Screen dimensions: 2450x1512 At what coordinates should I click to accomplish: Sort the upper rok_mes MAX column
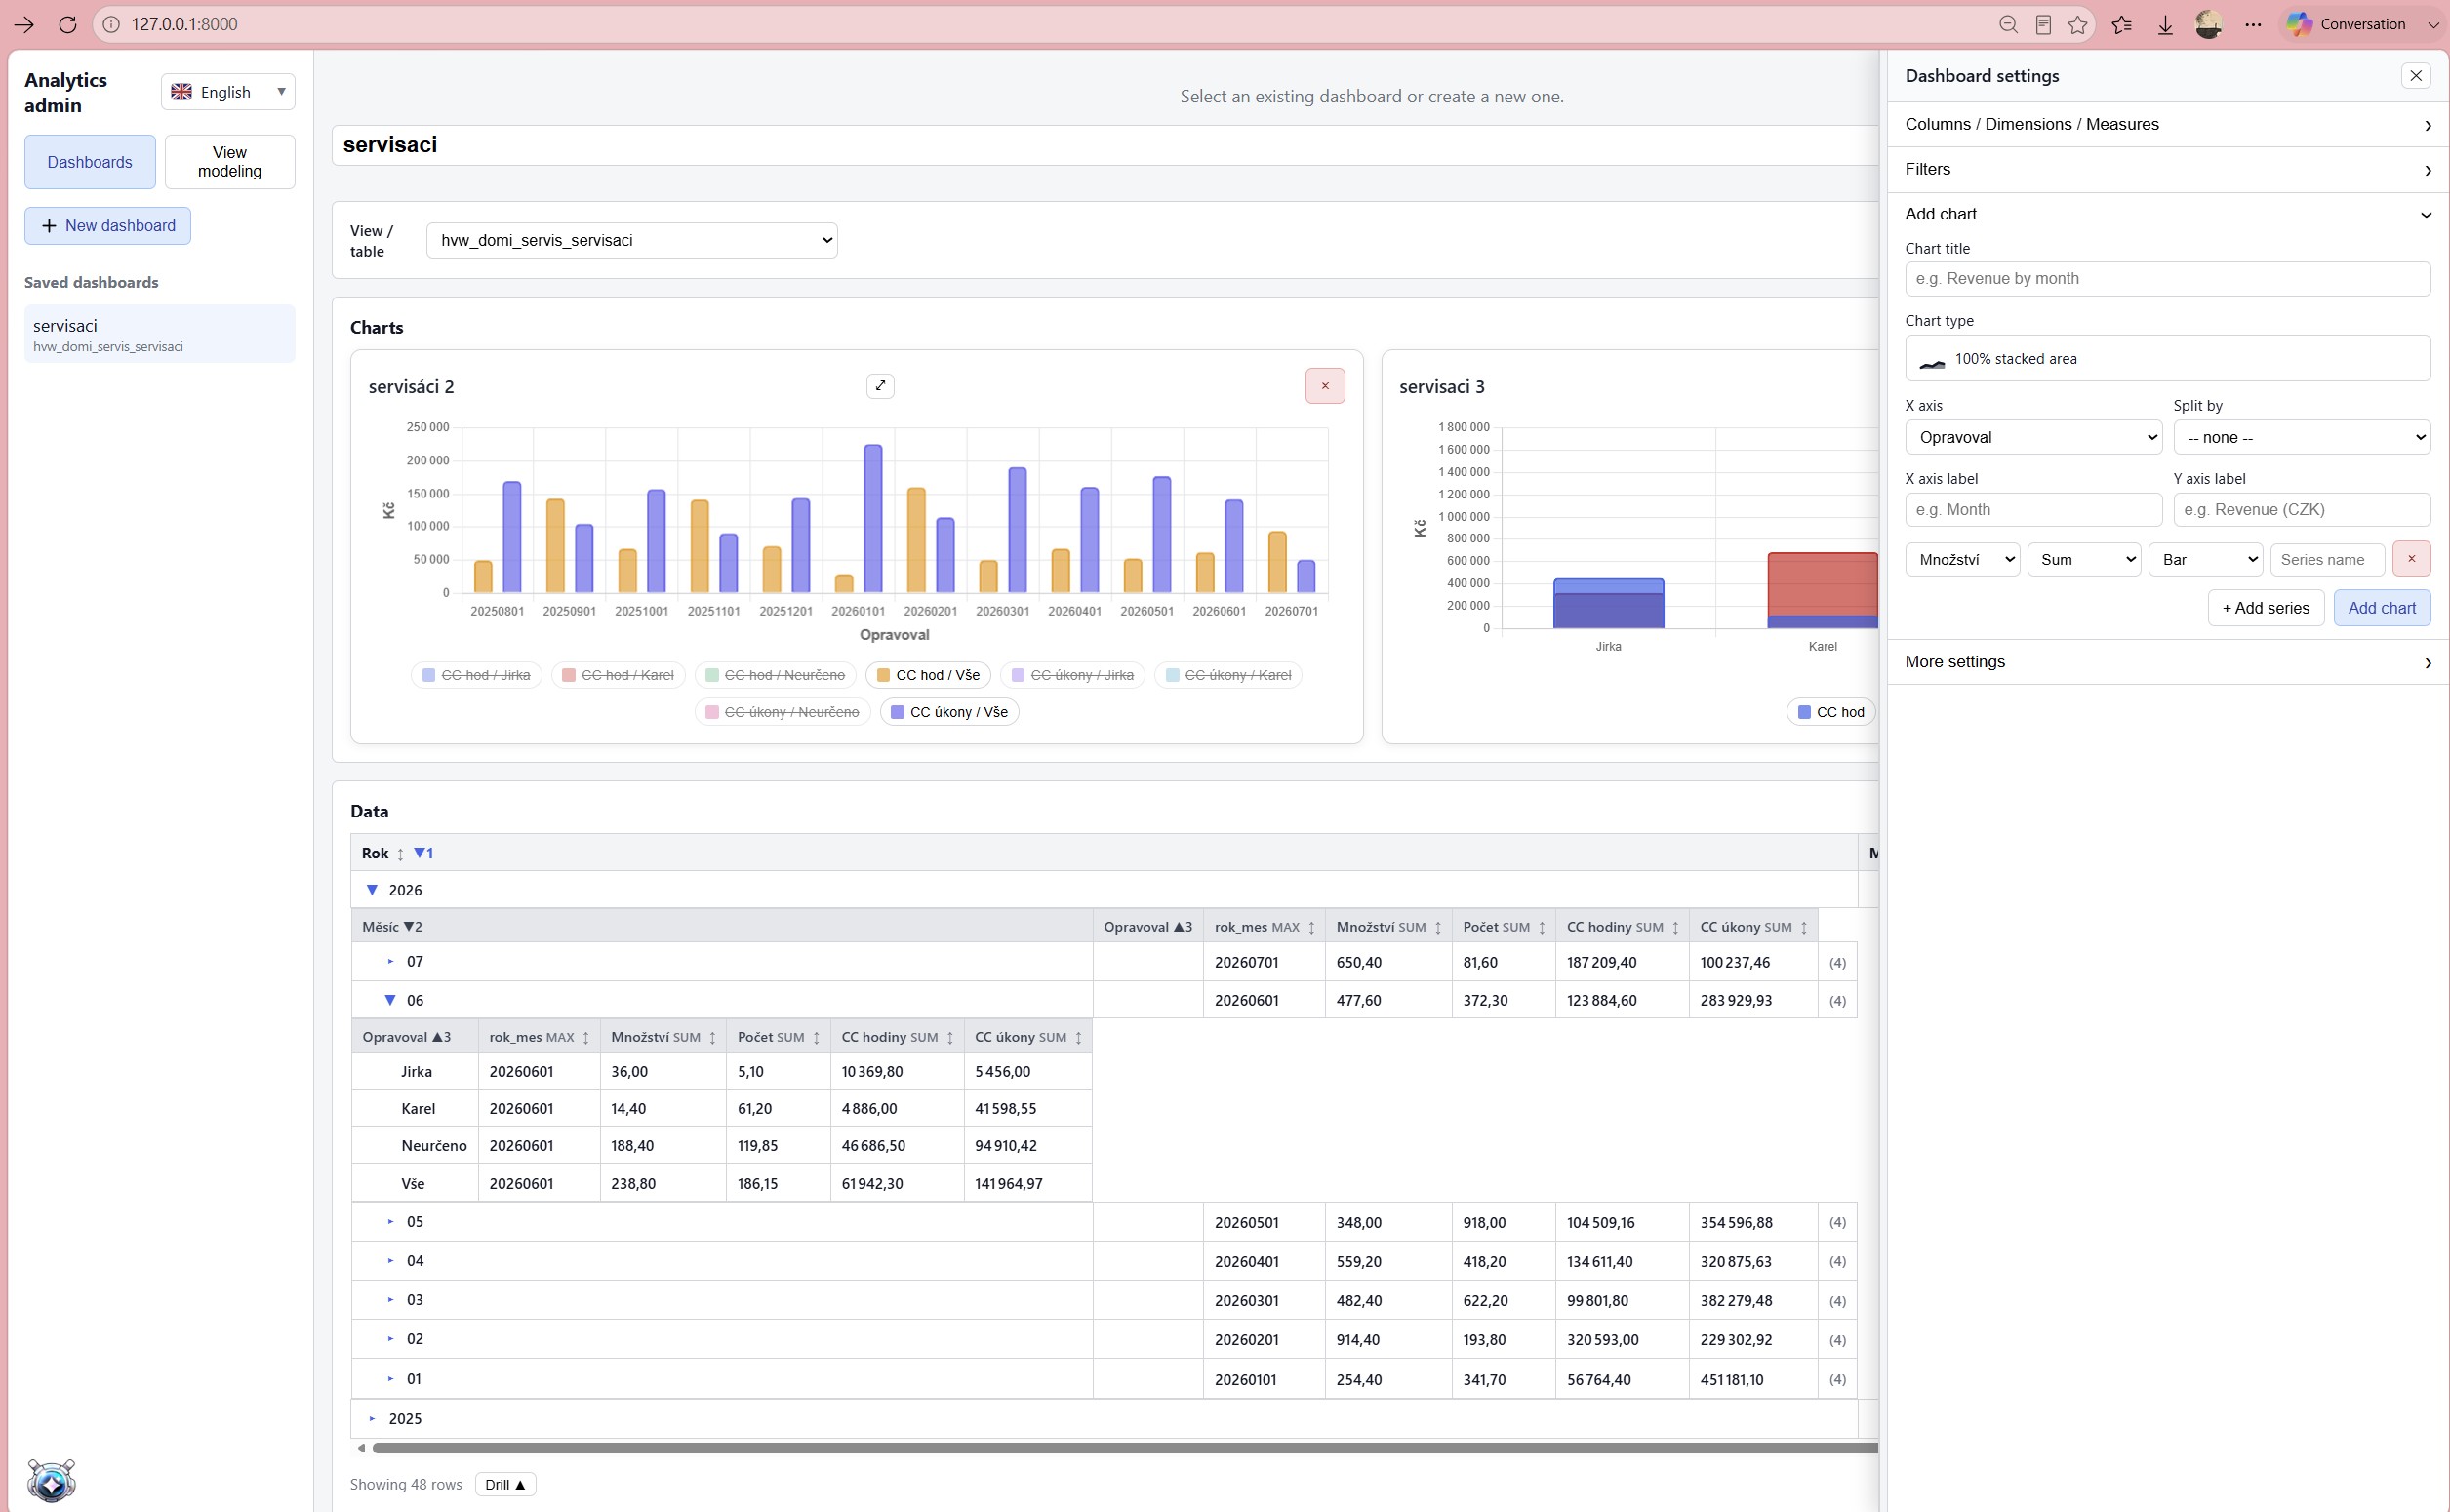point(1312,928)
